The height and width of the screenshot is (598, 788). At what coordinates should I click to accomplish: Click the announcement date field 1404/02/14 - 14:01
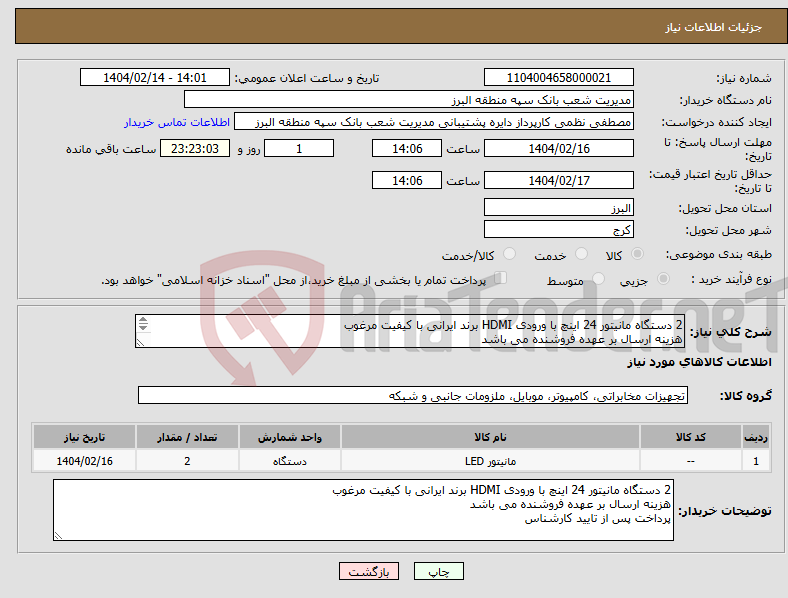(x=155, y=77)
